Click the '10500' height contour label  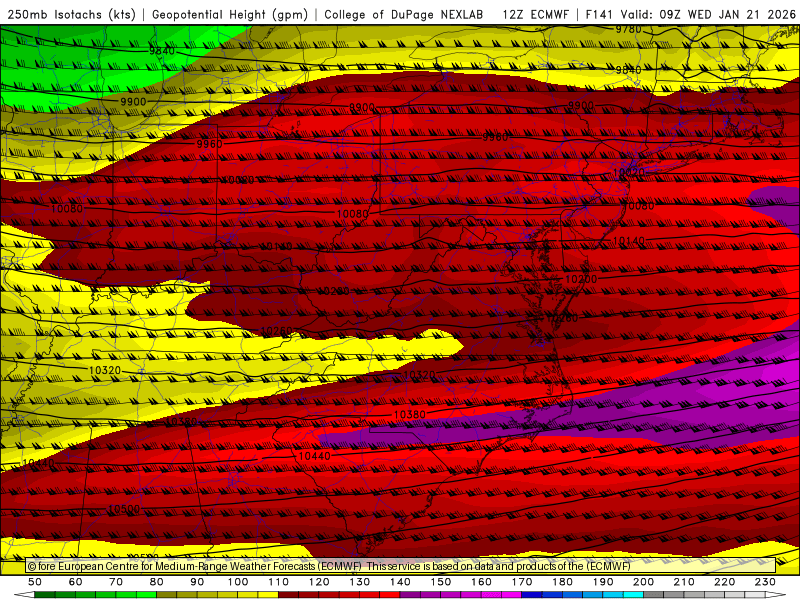124,509
